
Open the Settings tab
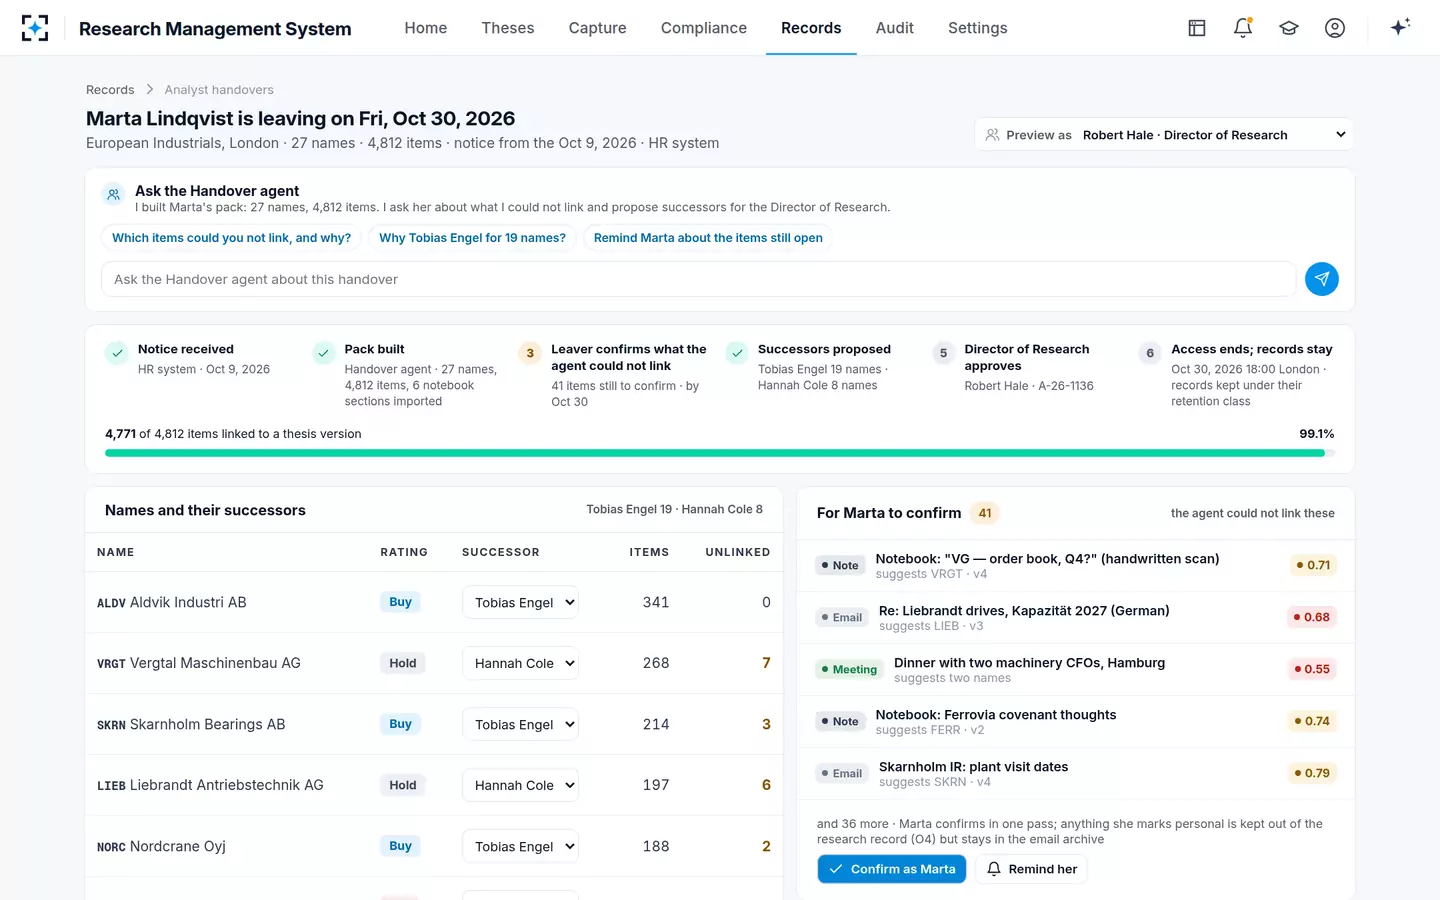(x=978, y=28)
